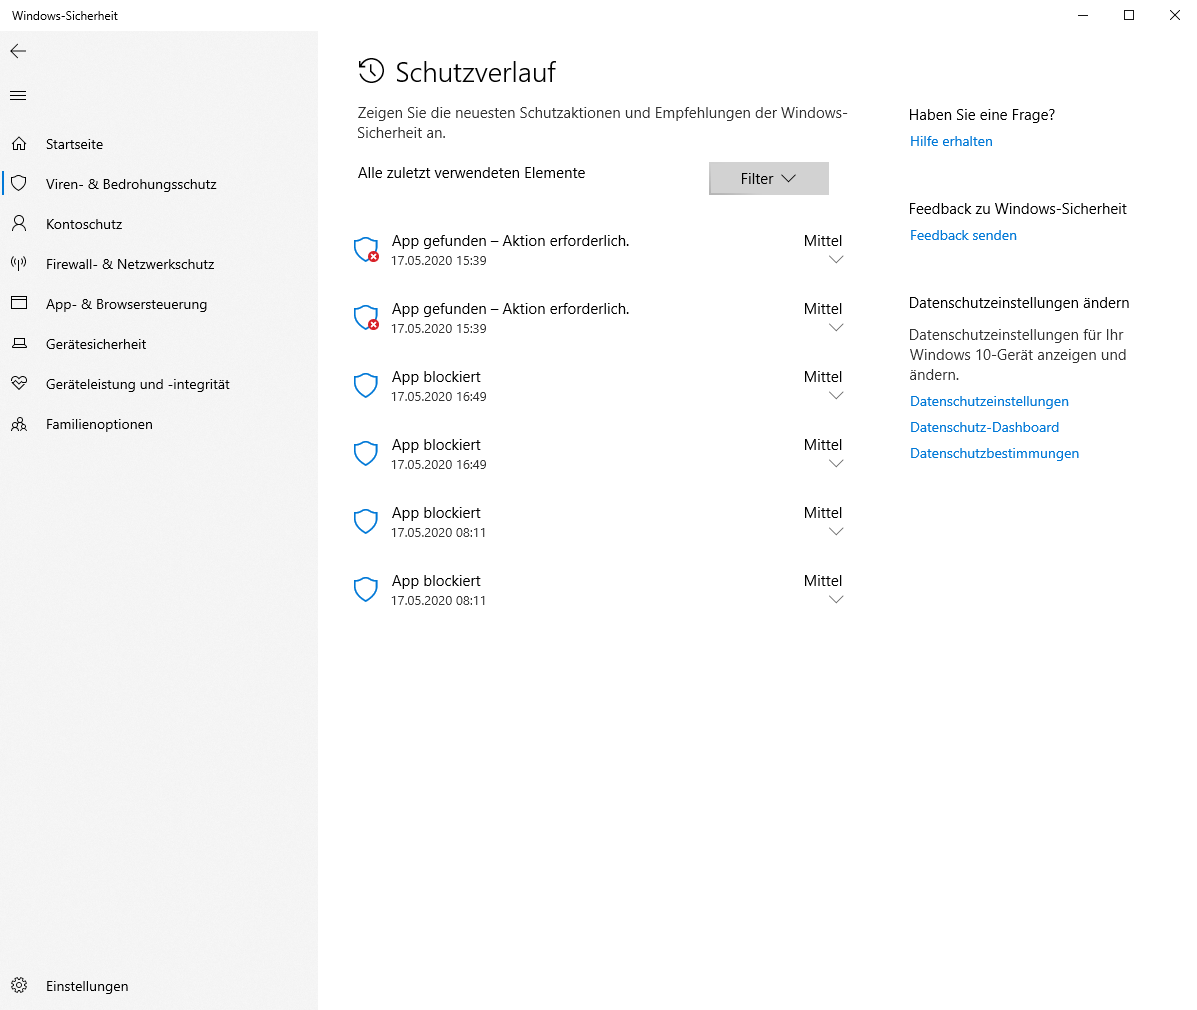Image resolution: width=1197 pixels, height=1010 pixels.
Task: Open the Filter dropdown
Action: [769, 179]
